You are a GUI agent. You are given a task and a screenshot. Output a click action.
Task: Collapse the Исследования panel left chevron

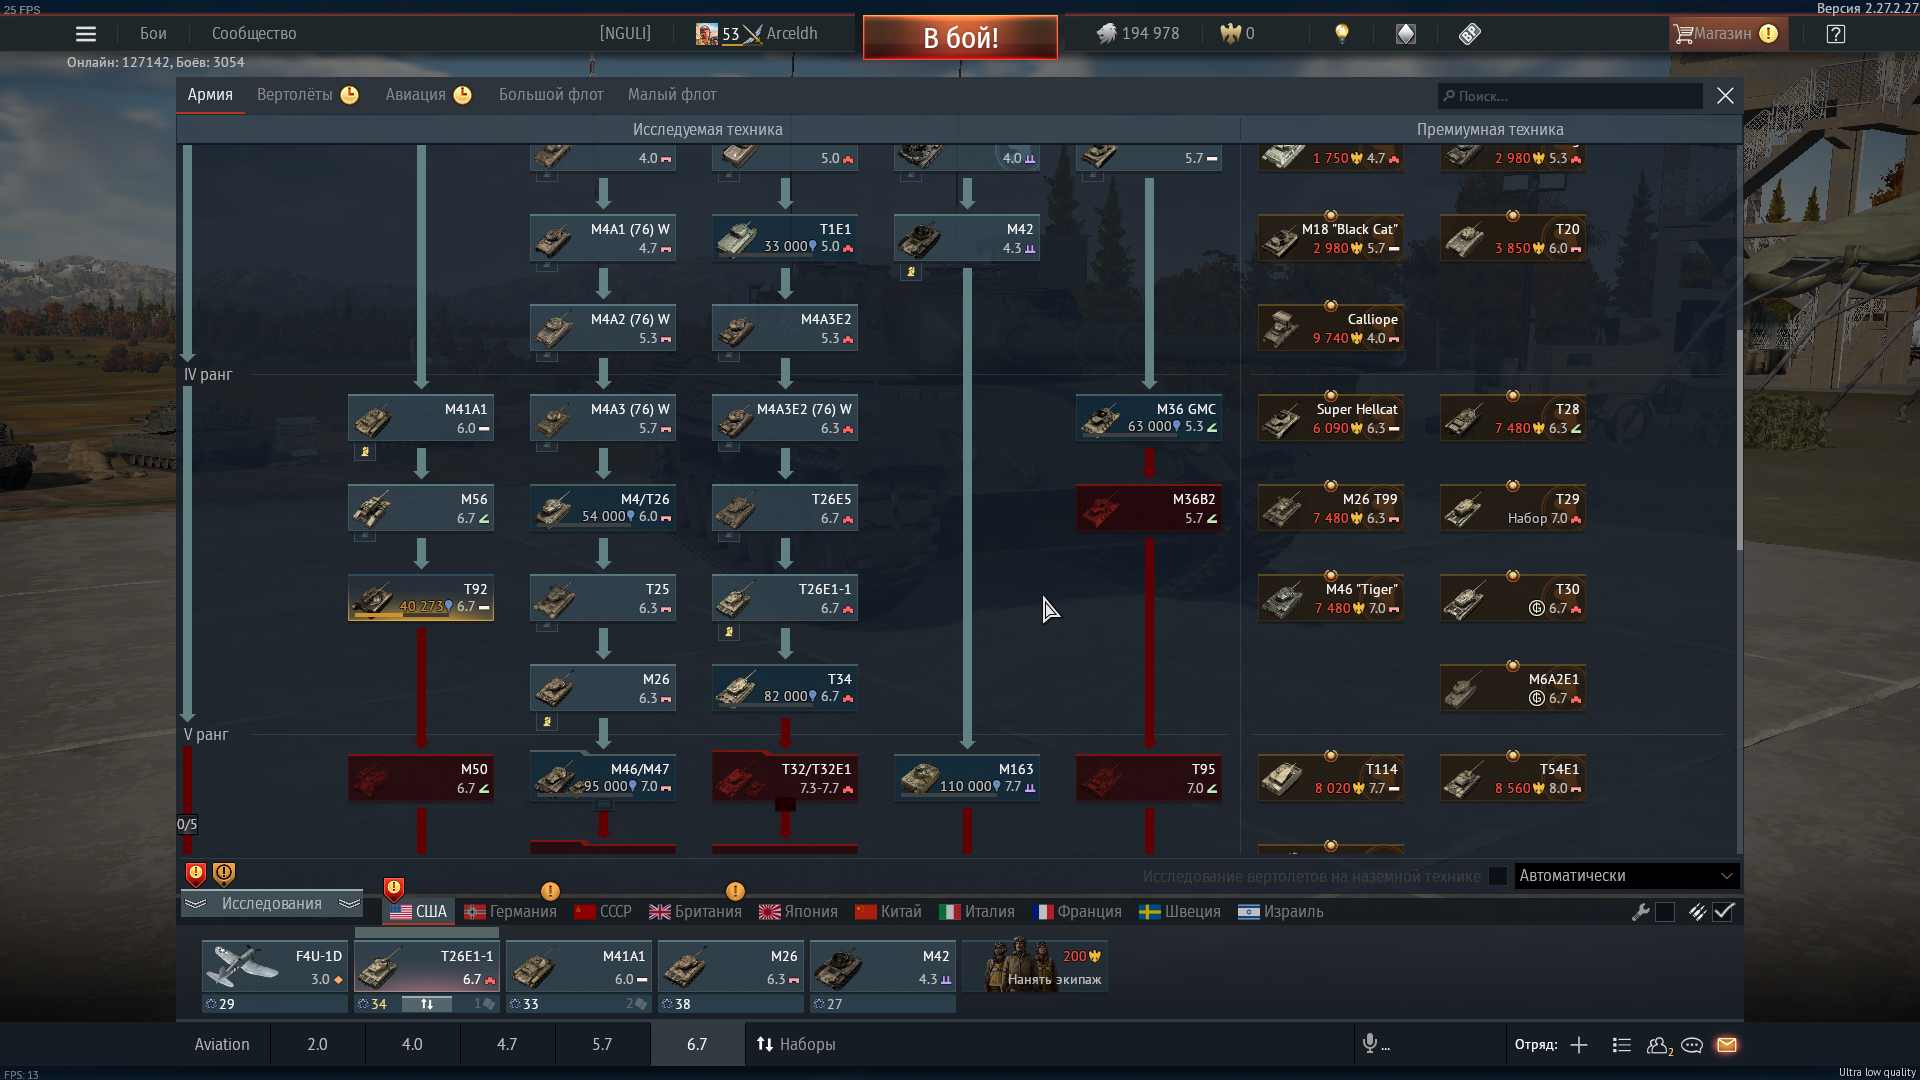(195, 904)
